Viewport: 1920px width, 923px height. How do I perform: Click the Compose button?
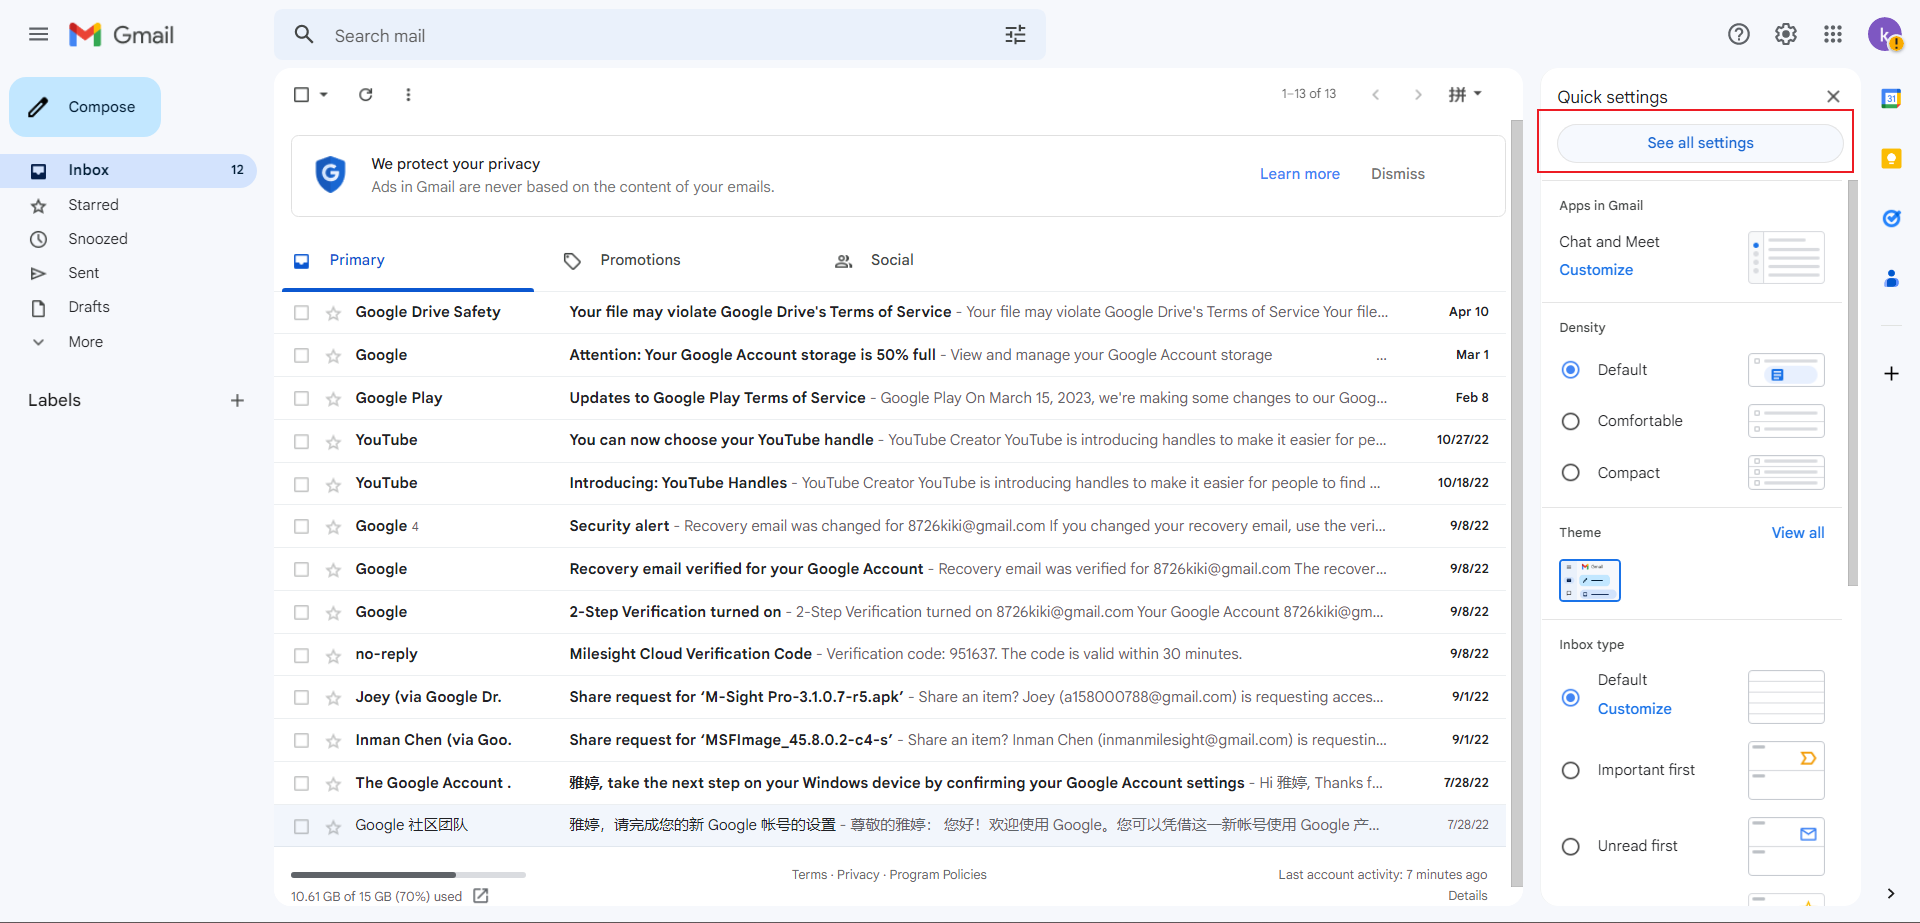(85, 107)
